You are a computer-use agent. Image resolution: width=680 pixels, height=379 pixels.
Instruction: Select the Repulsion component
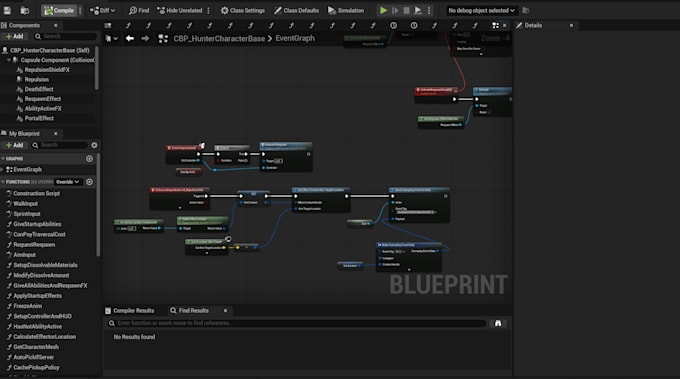(x=36, y=79)
